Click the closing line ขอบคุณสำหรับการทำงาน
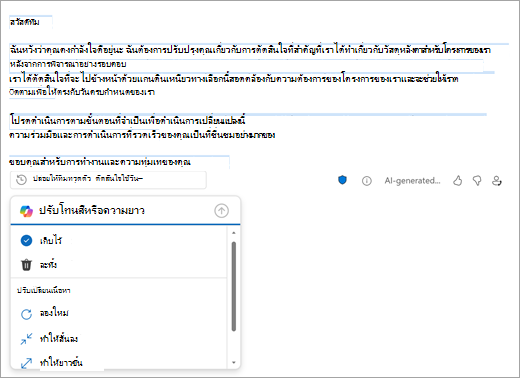 coord(100,162)
